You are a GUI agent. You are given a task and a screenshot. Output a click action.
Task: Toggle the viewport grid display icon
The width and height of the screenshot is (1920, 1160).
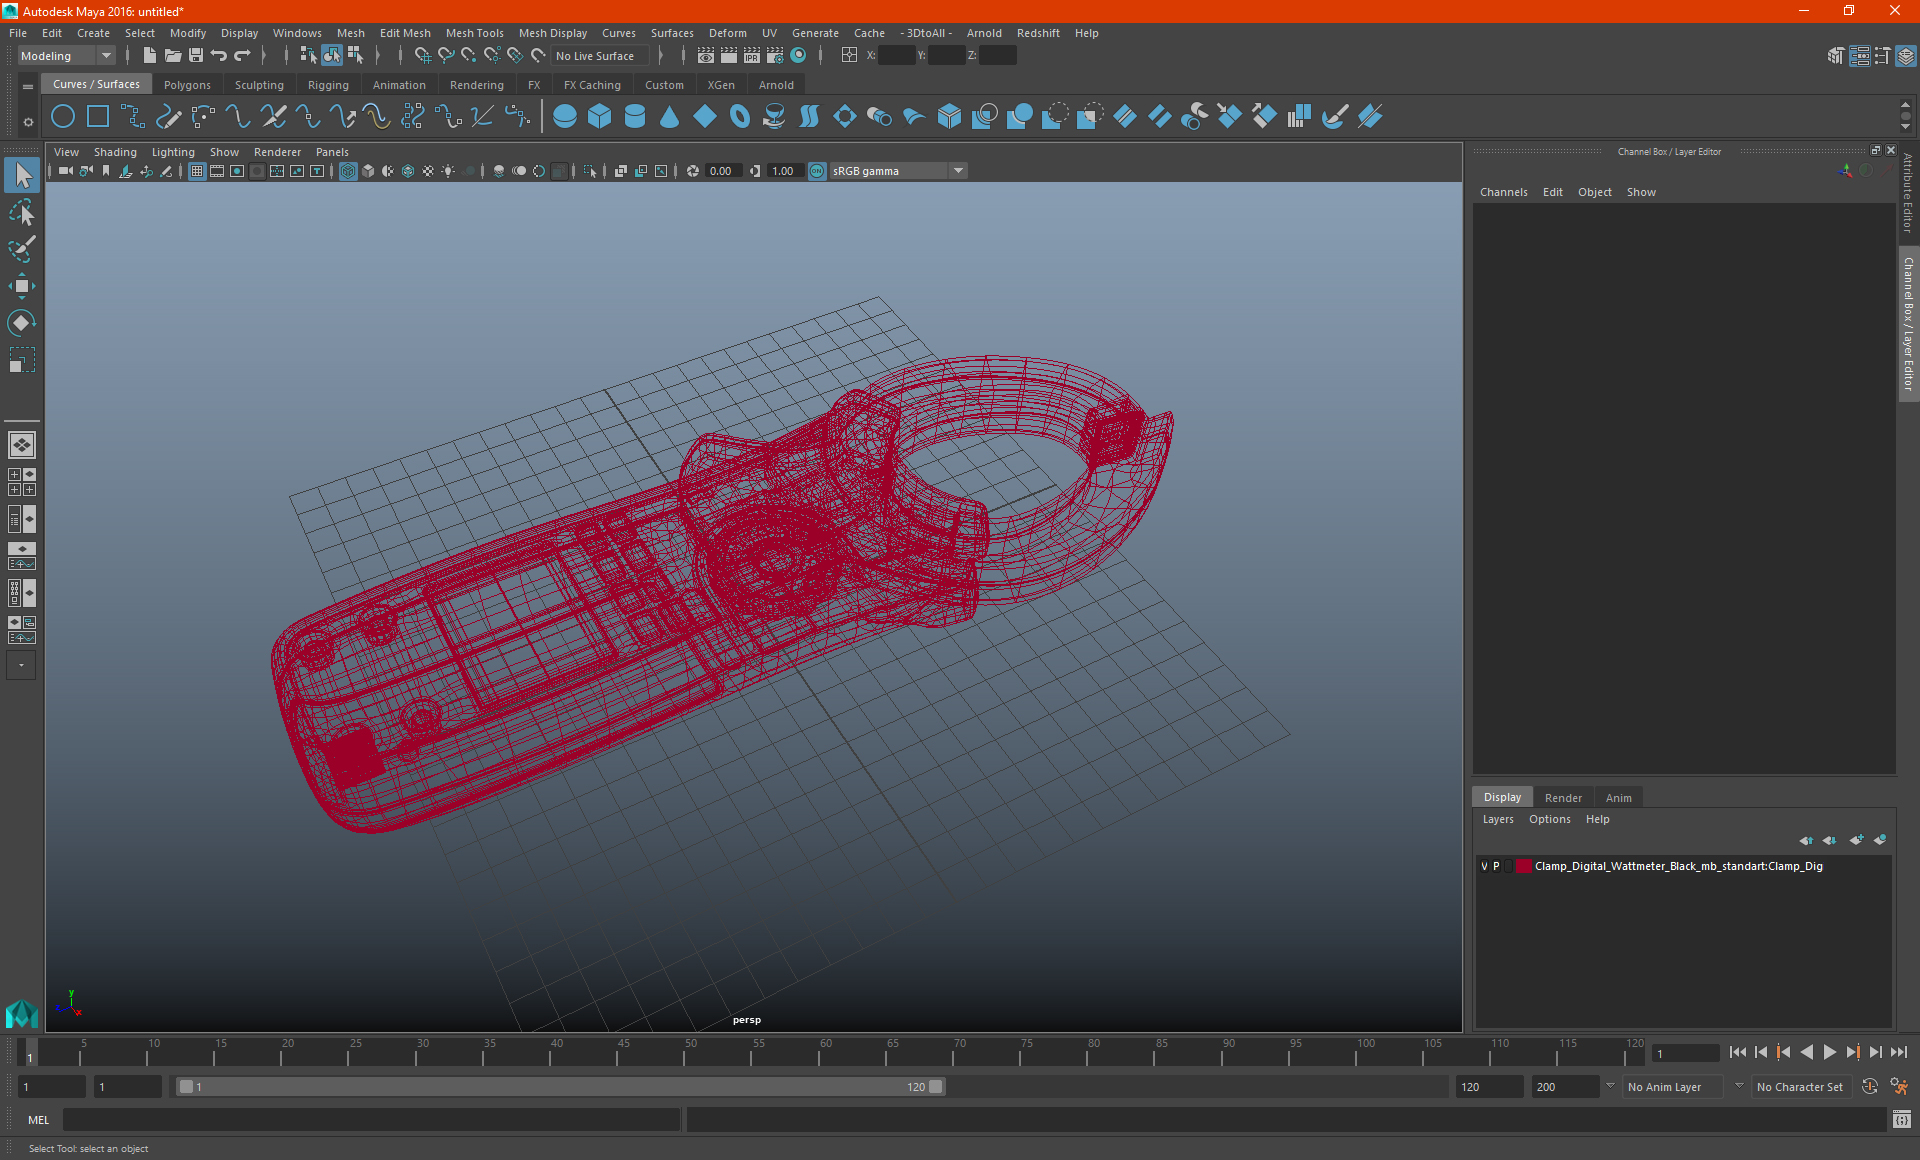pos(197,171)
